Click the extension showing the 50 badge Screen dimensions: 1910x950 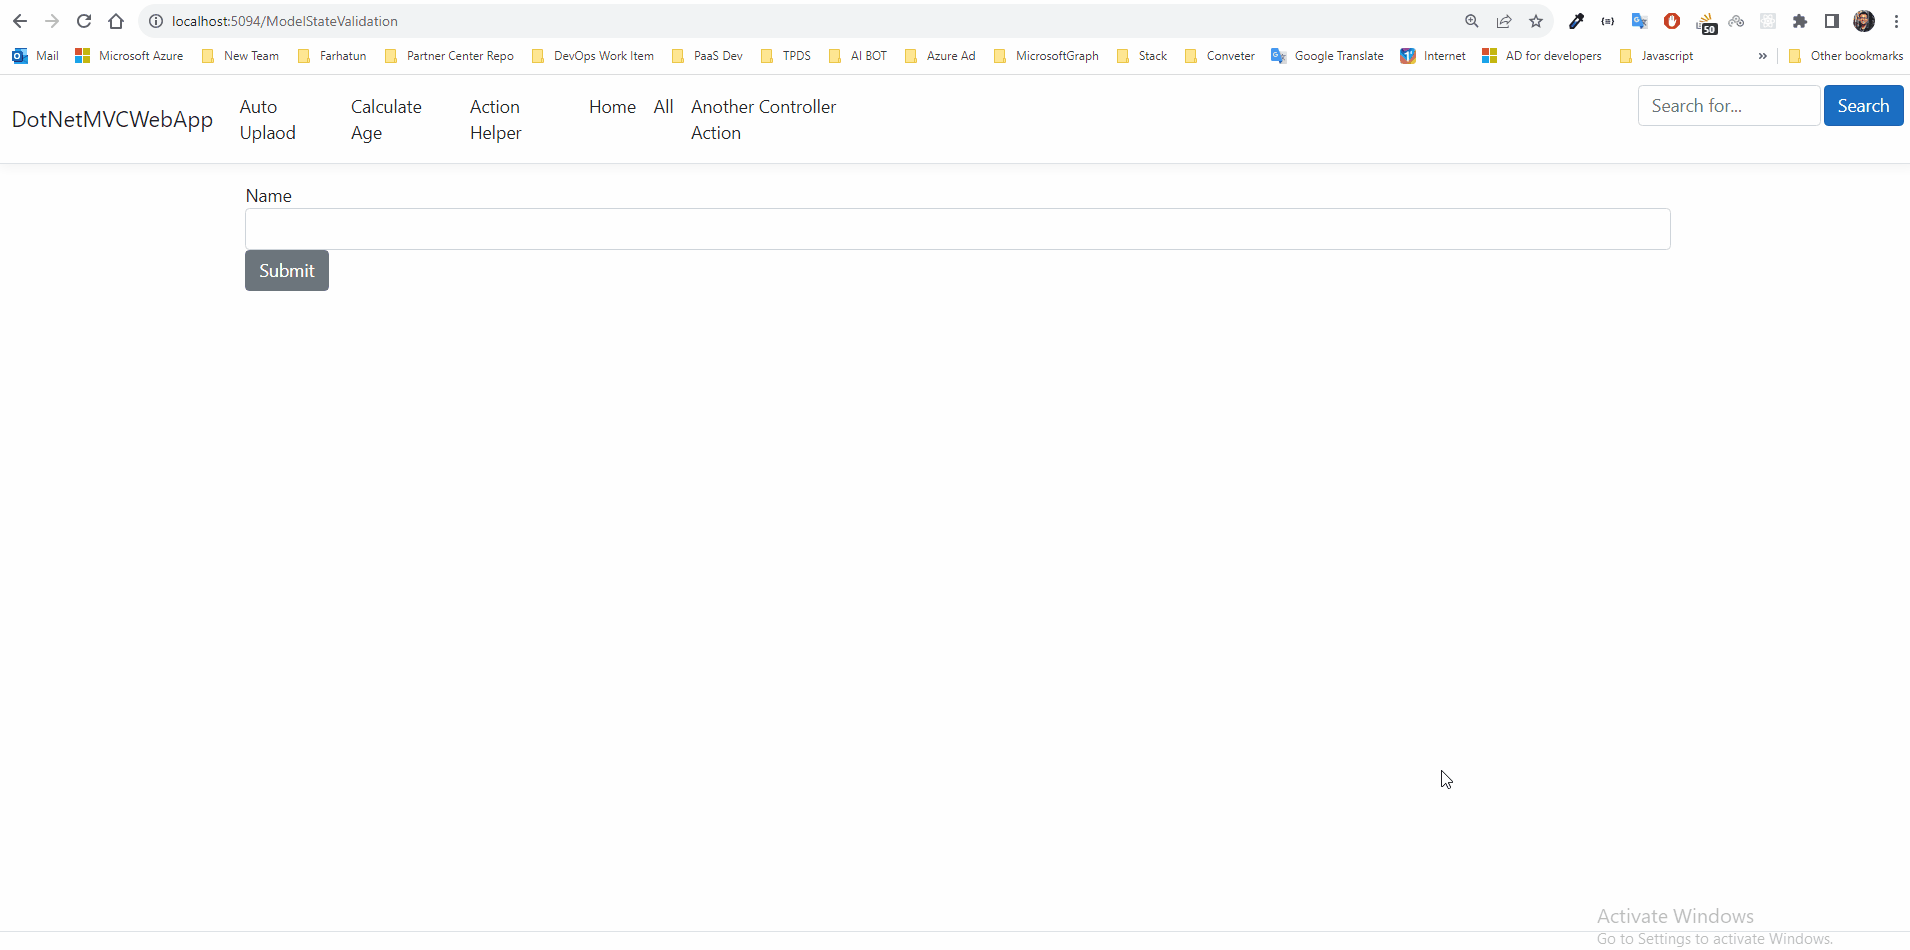[x=1705, y=21]
